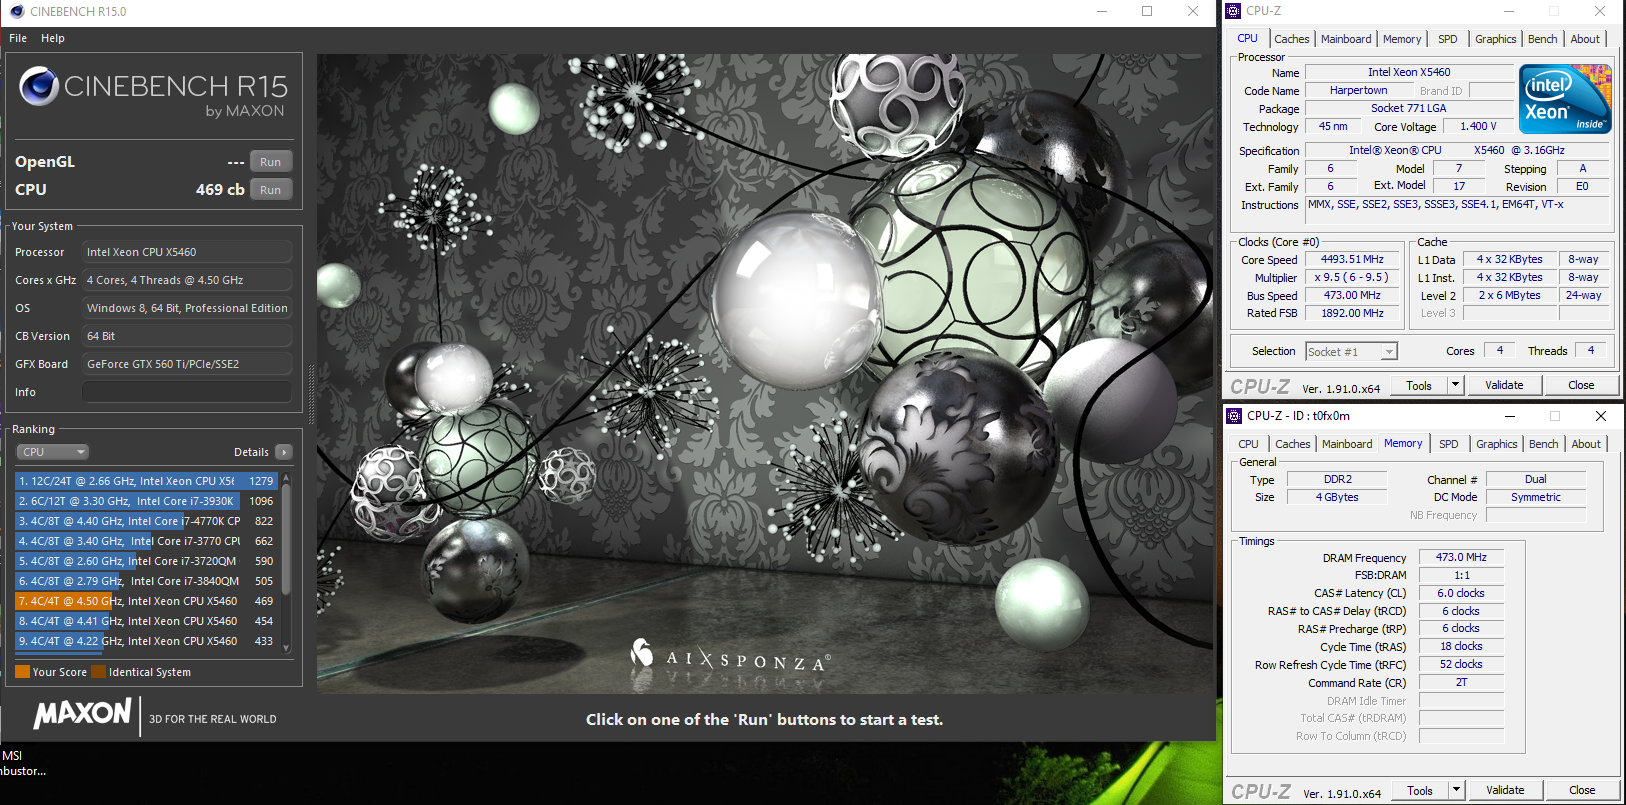Viewport: 1626px width, 805px height.
Task: Click the Cinebench R15 logo sphere
Action: coord(39,86)
